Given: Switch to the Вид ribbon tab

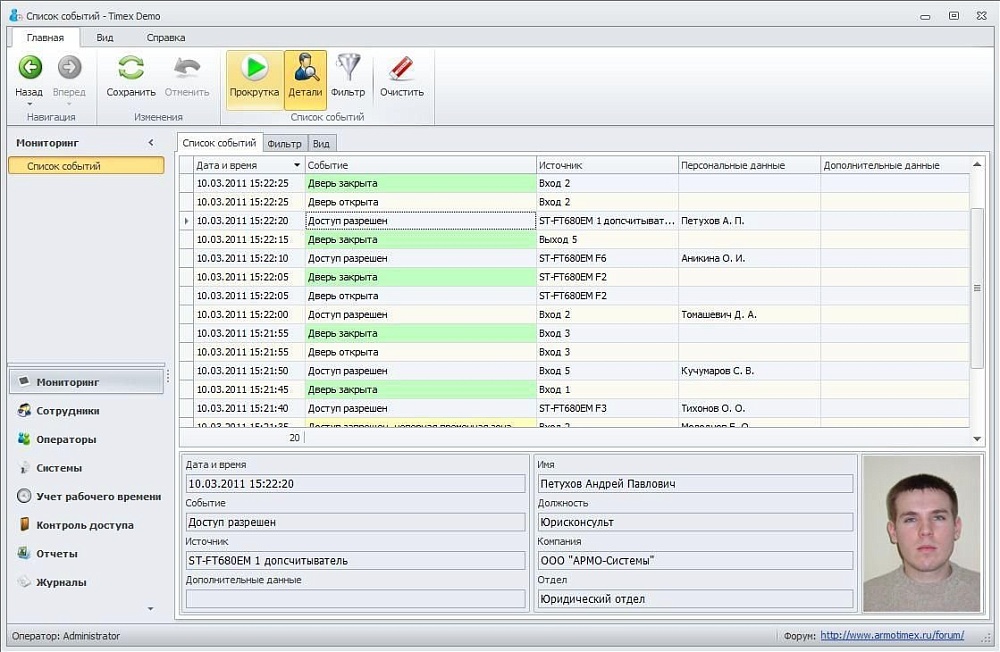Looking at the screenshot, I should (105, 38).
